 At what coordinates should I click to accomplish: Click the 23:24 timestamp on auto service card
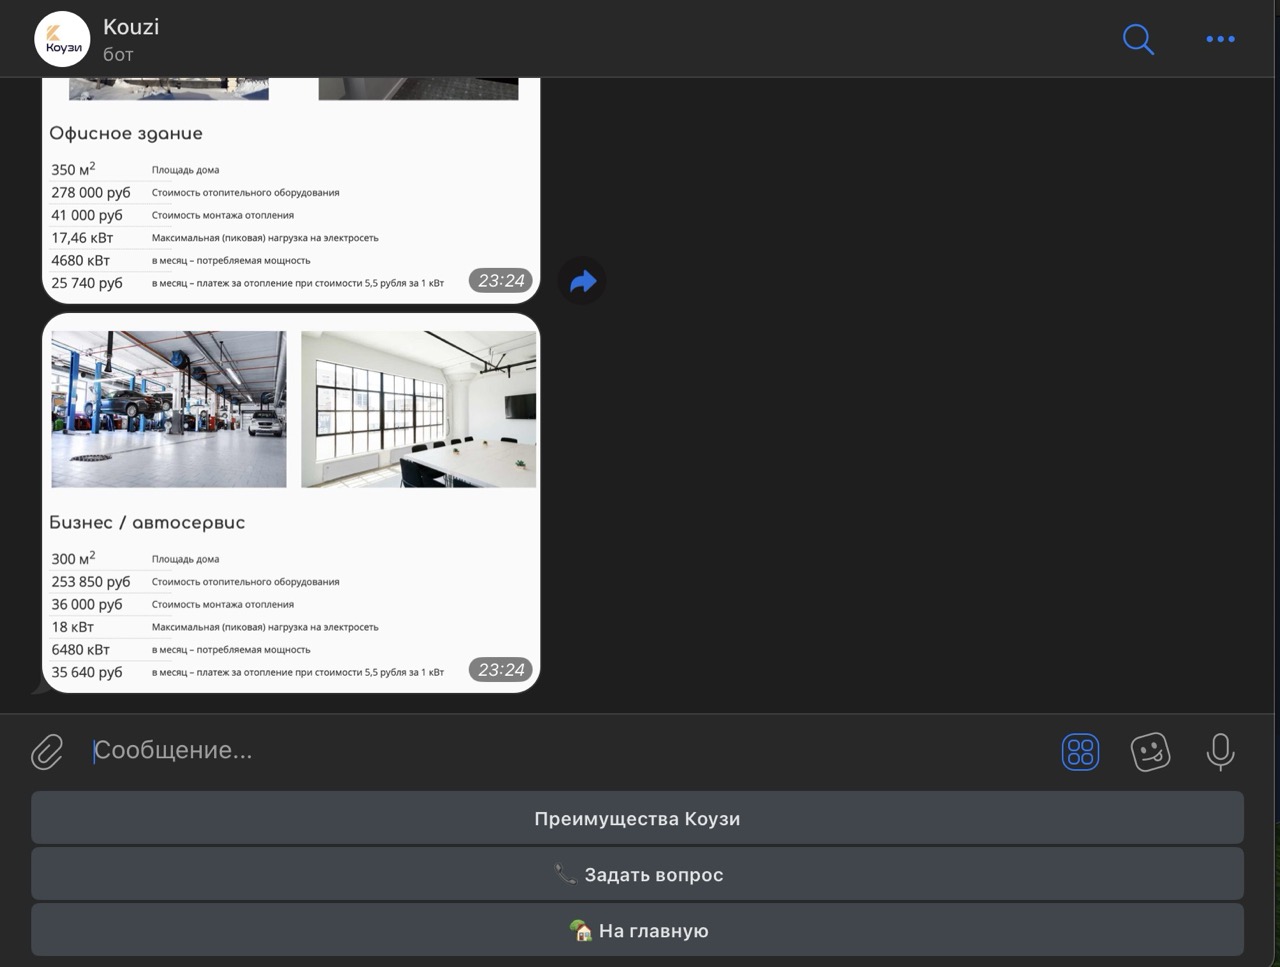(501, 670)
